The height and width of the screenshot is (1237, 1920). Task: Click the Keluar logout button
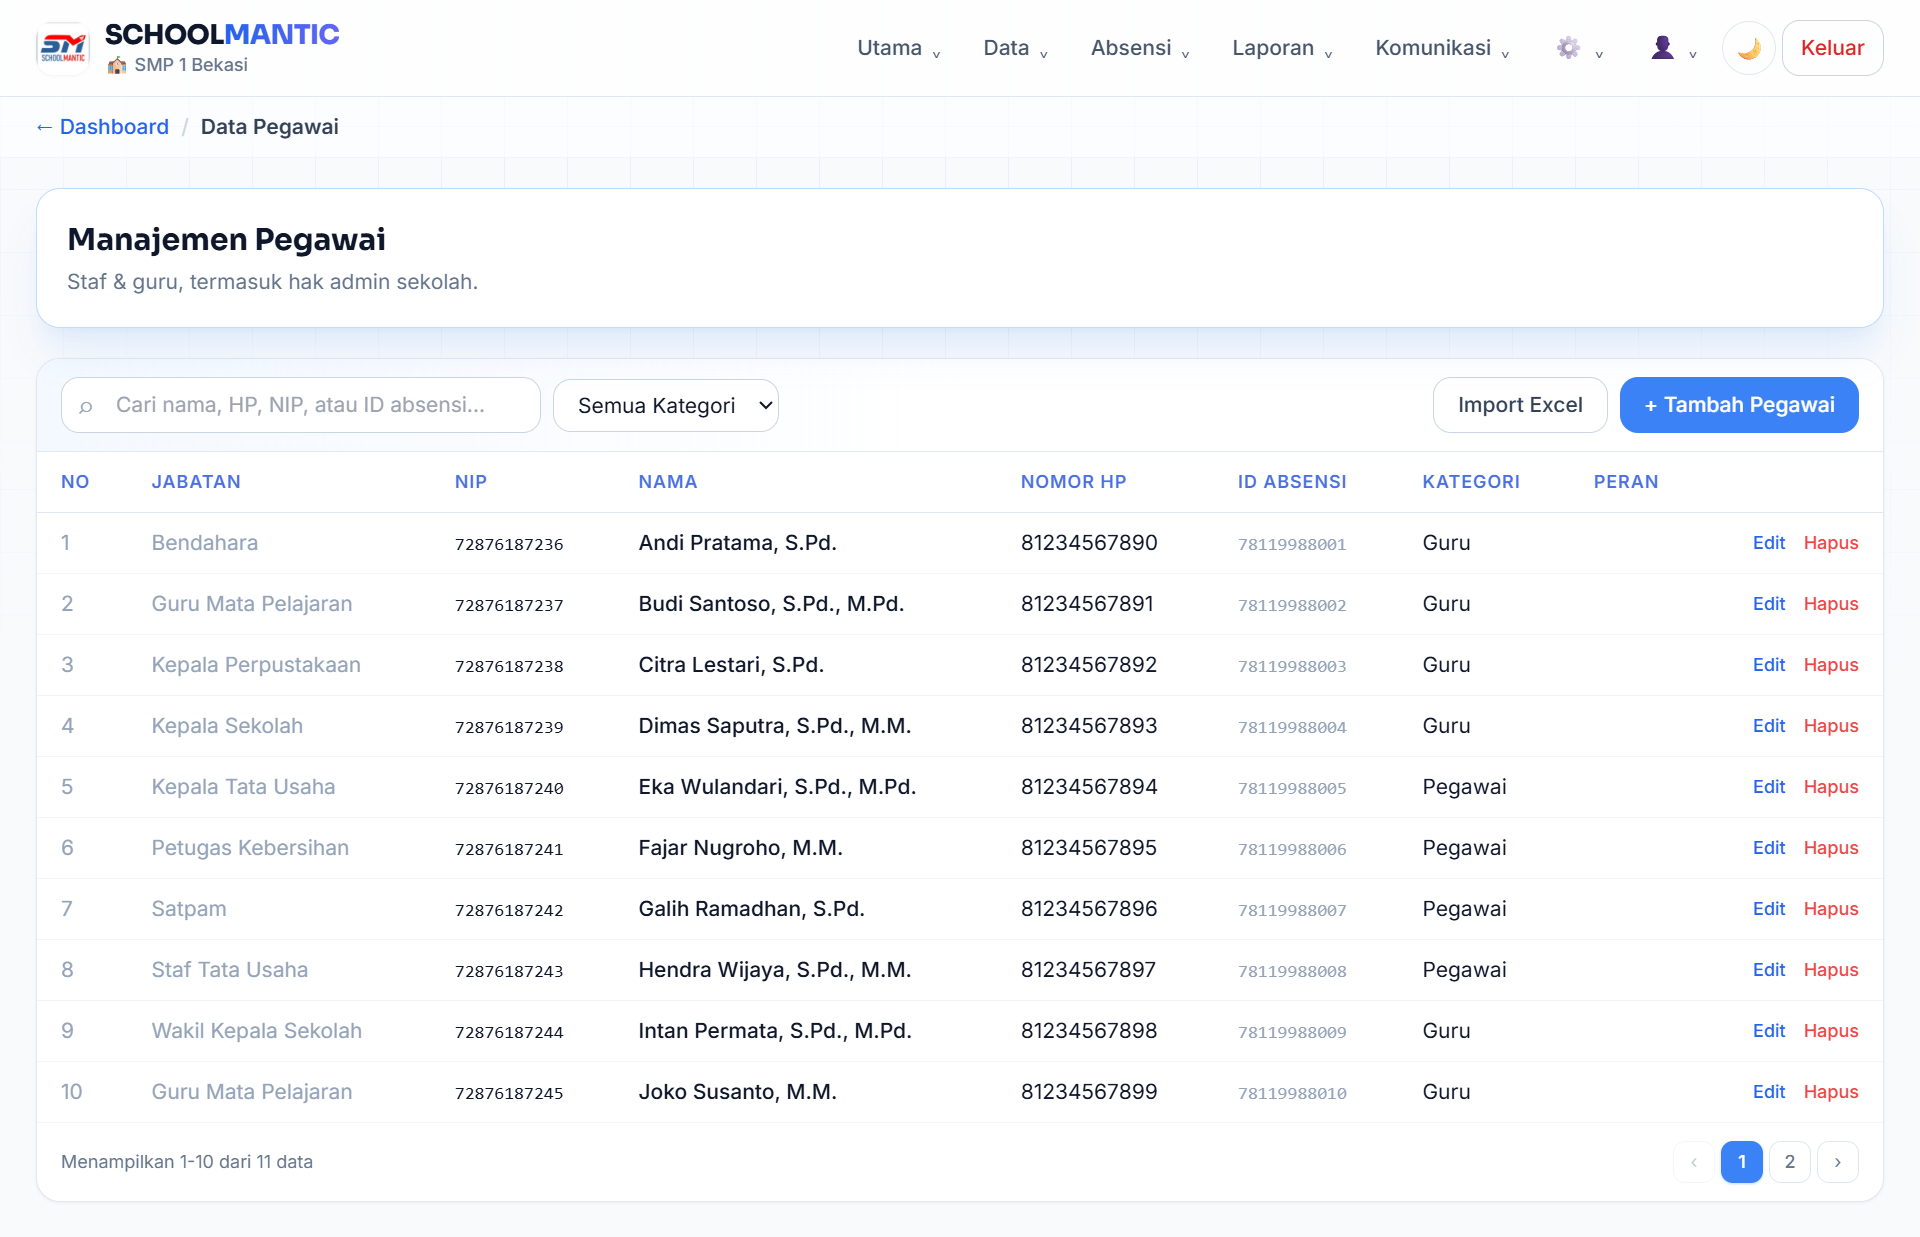(1832, 48)
